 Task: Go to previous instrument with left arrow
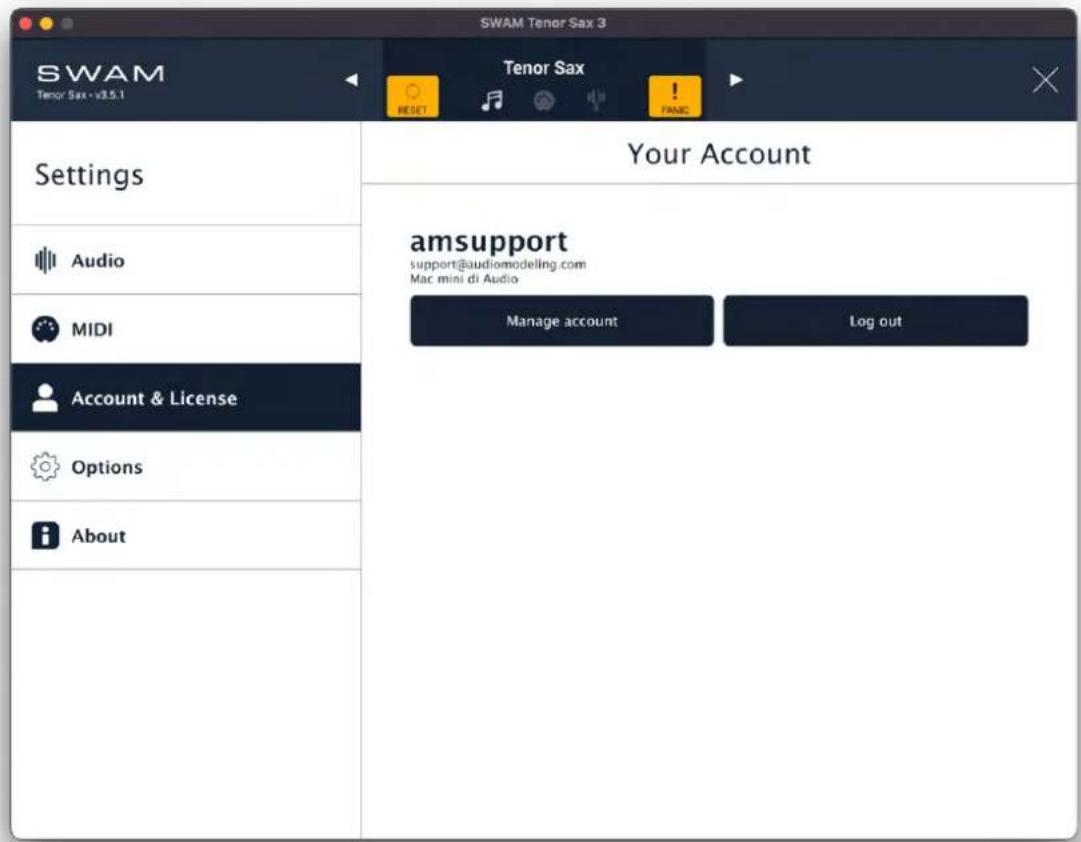point(352,79)
